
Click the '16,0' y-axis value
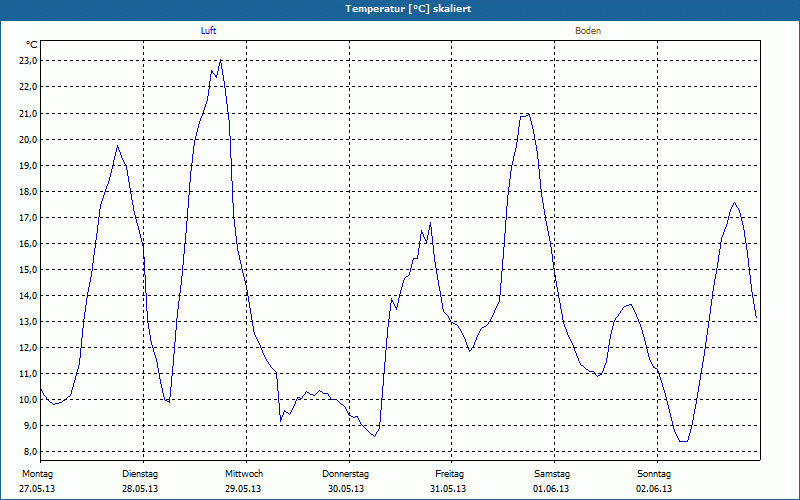coord(28,243)
